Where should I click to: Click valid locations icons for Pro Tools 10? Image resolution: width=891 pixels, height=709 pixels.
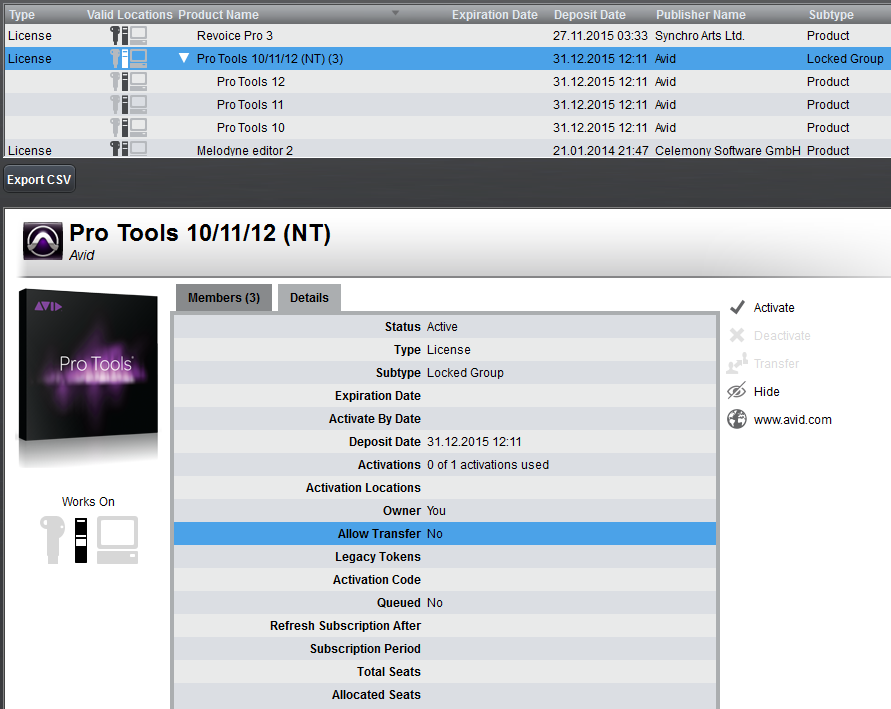[x=128, y=127]
